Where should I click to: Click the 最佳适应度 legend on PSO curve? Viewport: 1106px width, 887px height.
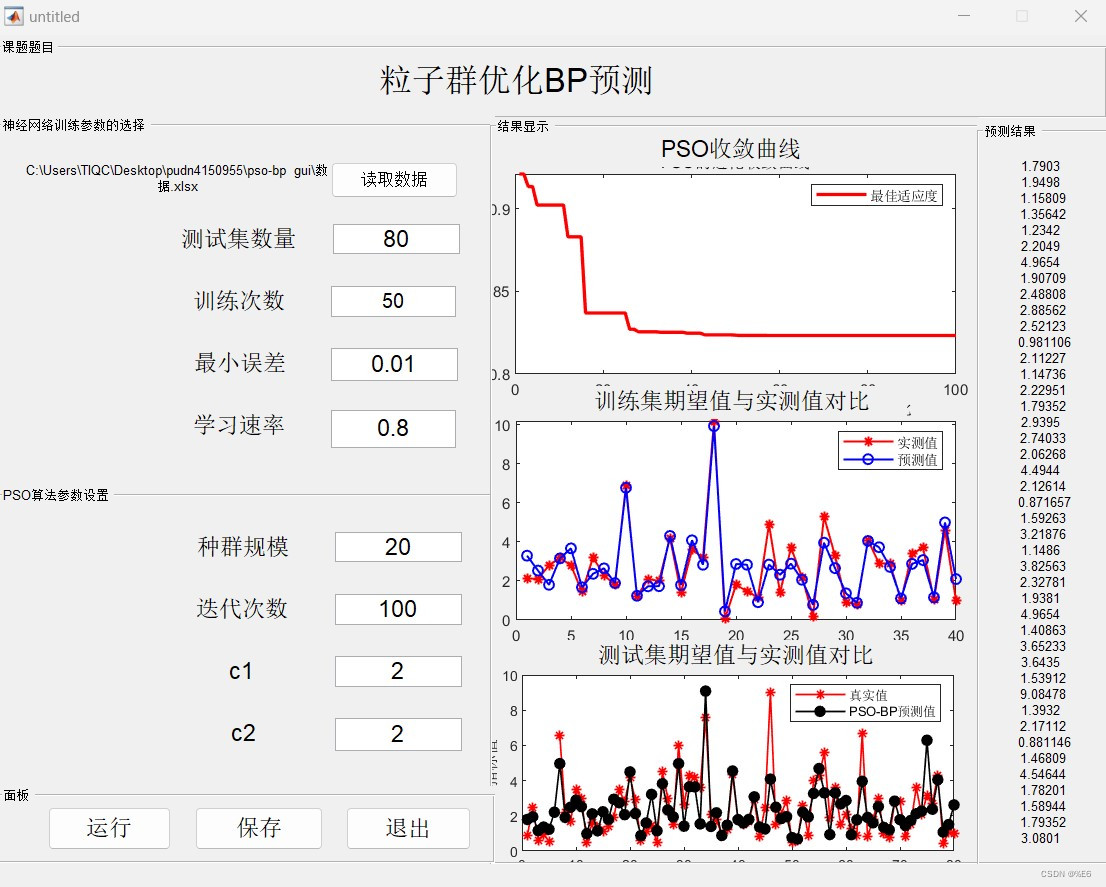click(x=878, y=194)
